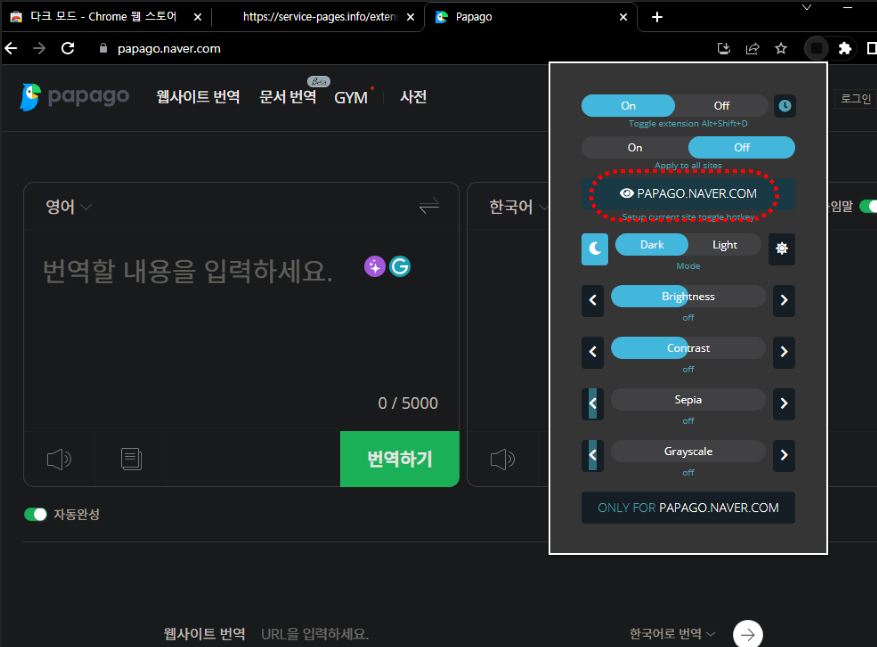Click the Brightness slider bar
The image size is (877, 647).
coord(688,296)
